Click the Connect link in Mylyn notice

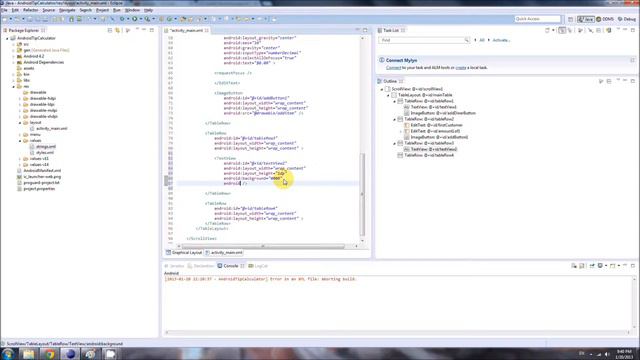click(x=393, y=68)
